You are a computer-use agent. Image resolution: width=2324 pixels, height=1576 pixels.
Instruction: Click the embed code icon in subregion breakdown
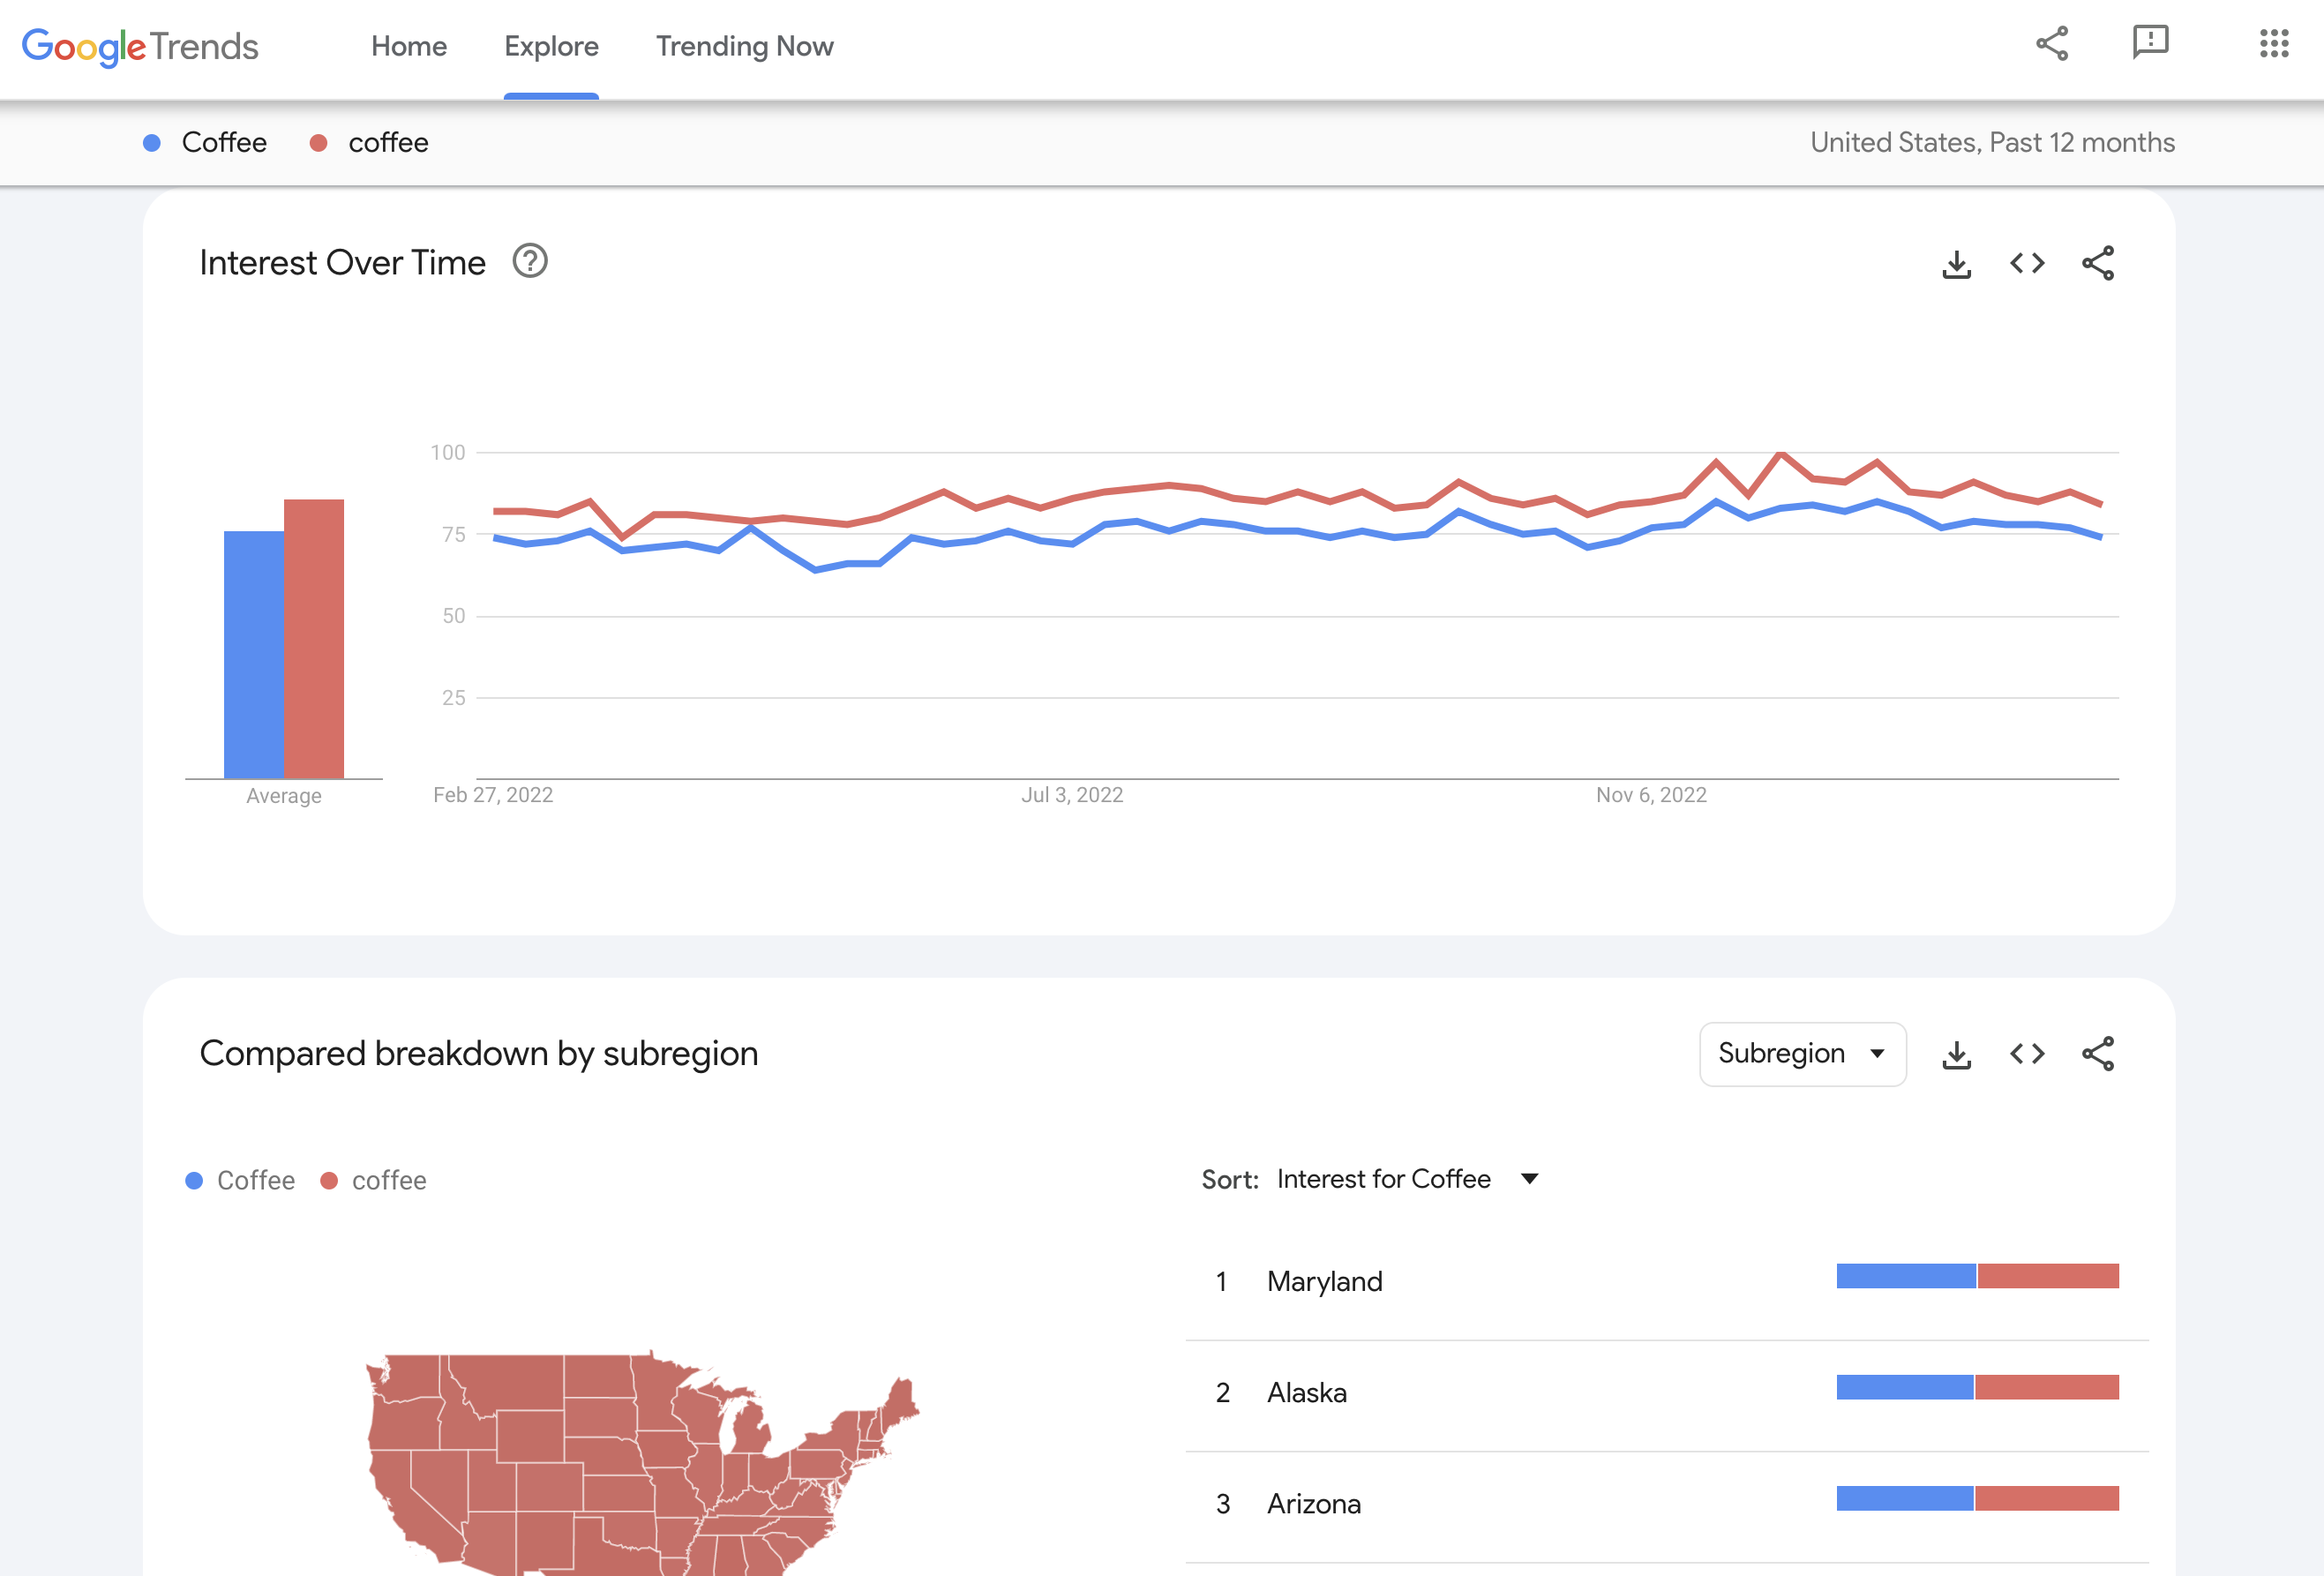click(x=2027, y=1054)
